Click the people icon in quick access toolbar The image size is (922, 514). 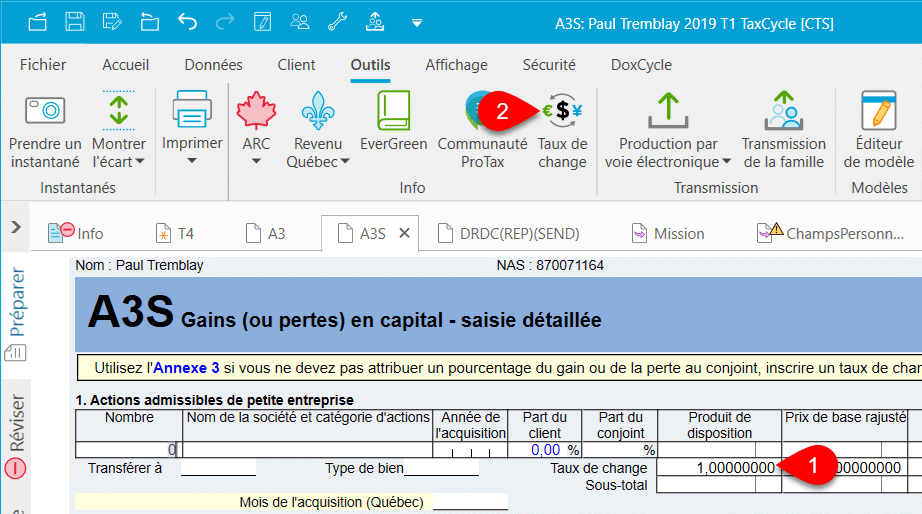(x=300, y=23)
